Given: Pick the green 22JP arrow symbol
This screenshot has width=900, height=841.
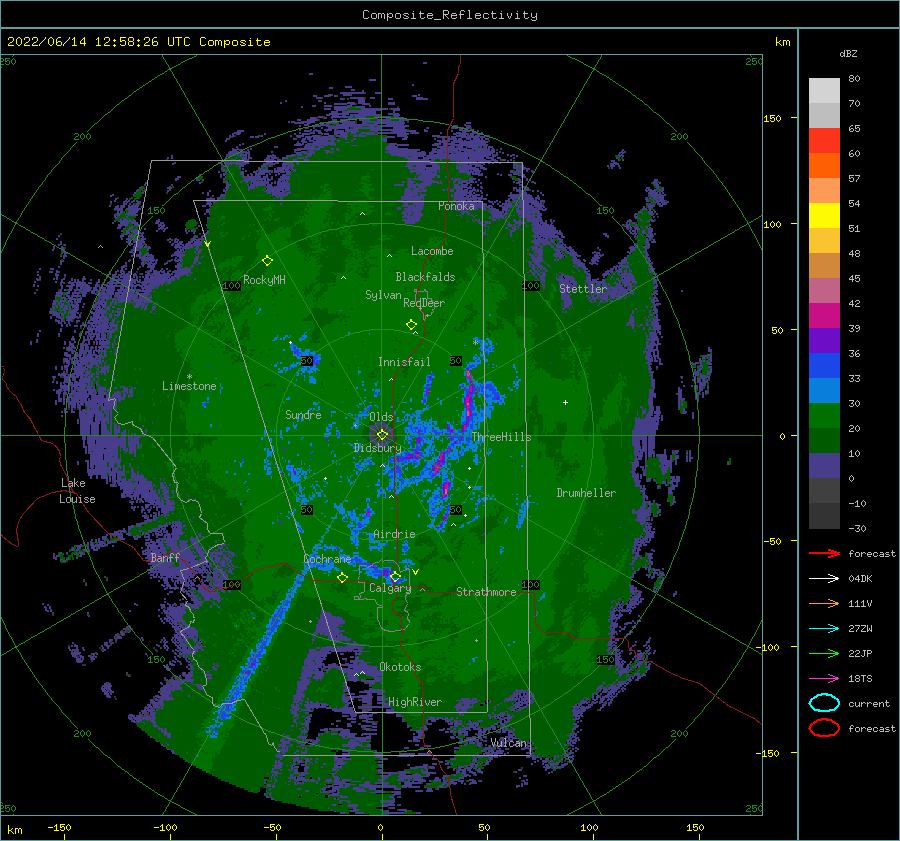Looking at the screenshot, I should click(x=824, y=653).
